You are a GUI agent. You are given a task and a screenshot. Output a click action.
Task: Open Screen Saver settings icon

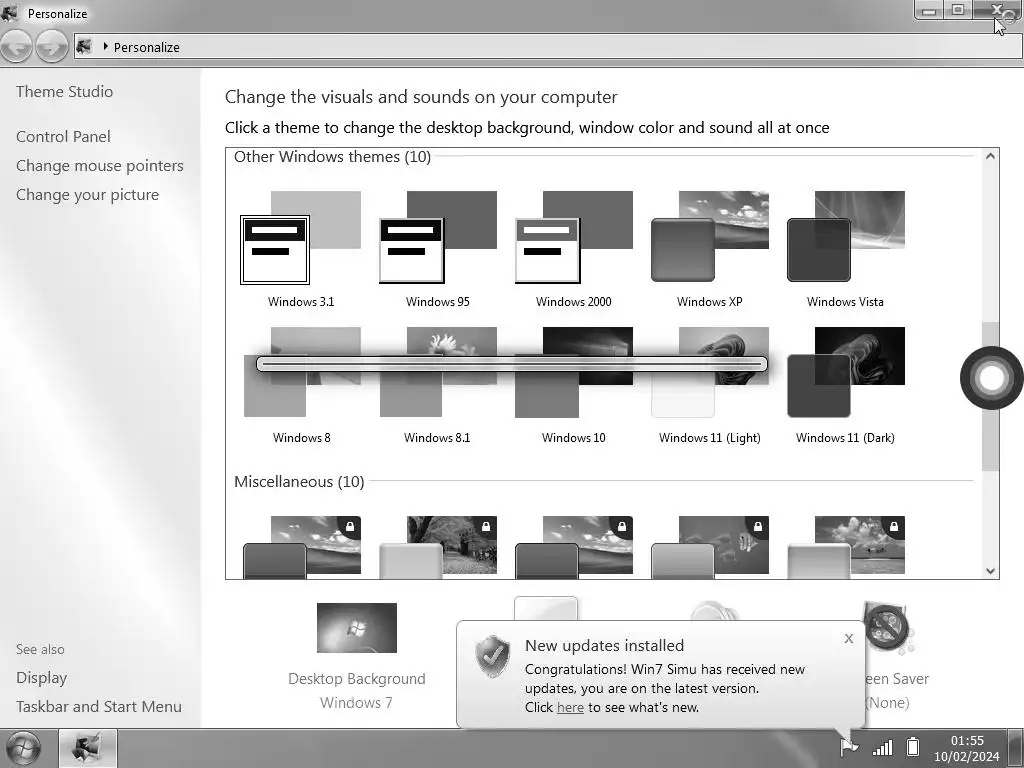[x=886, y=628]
